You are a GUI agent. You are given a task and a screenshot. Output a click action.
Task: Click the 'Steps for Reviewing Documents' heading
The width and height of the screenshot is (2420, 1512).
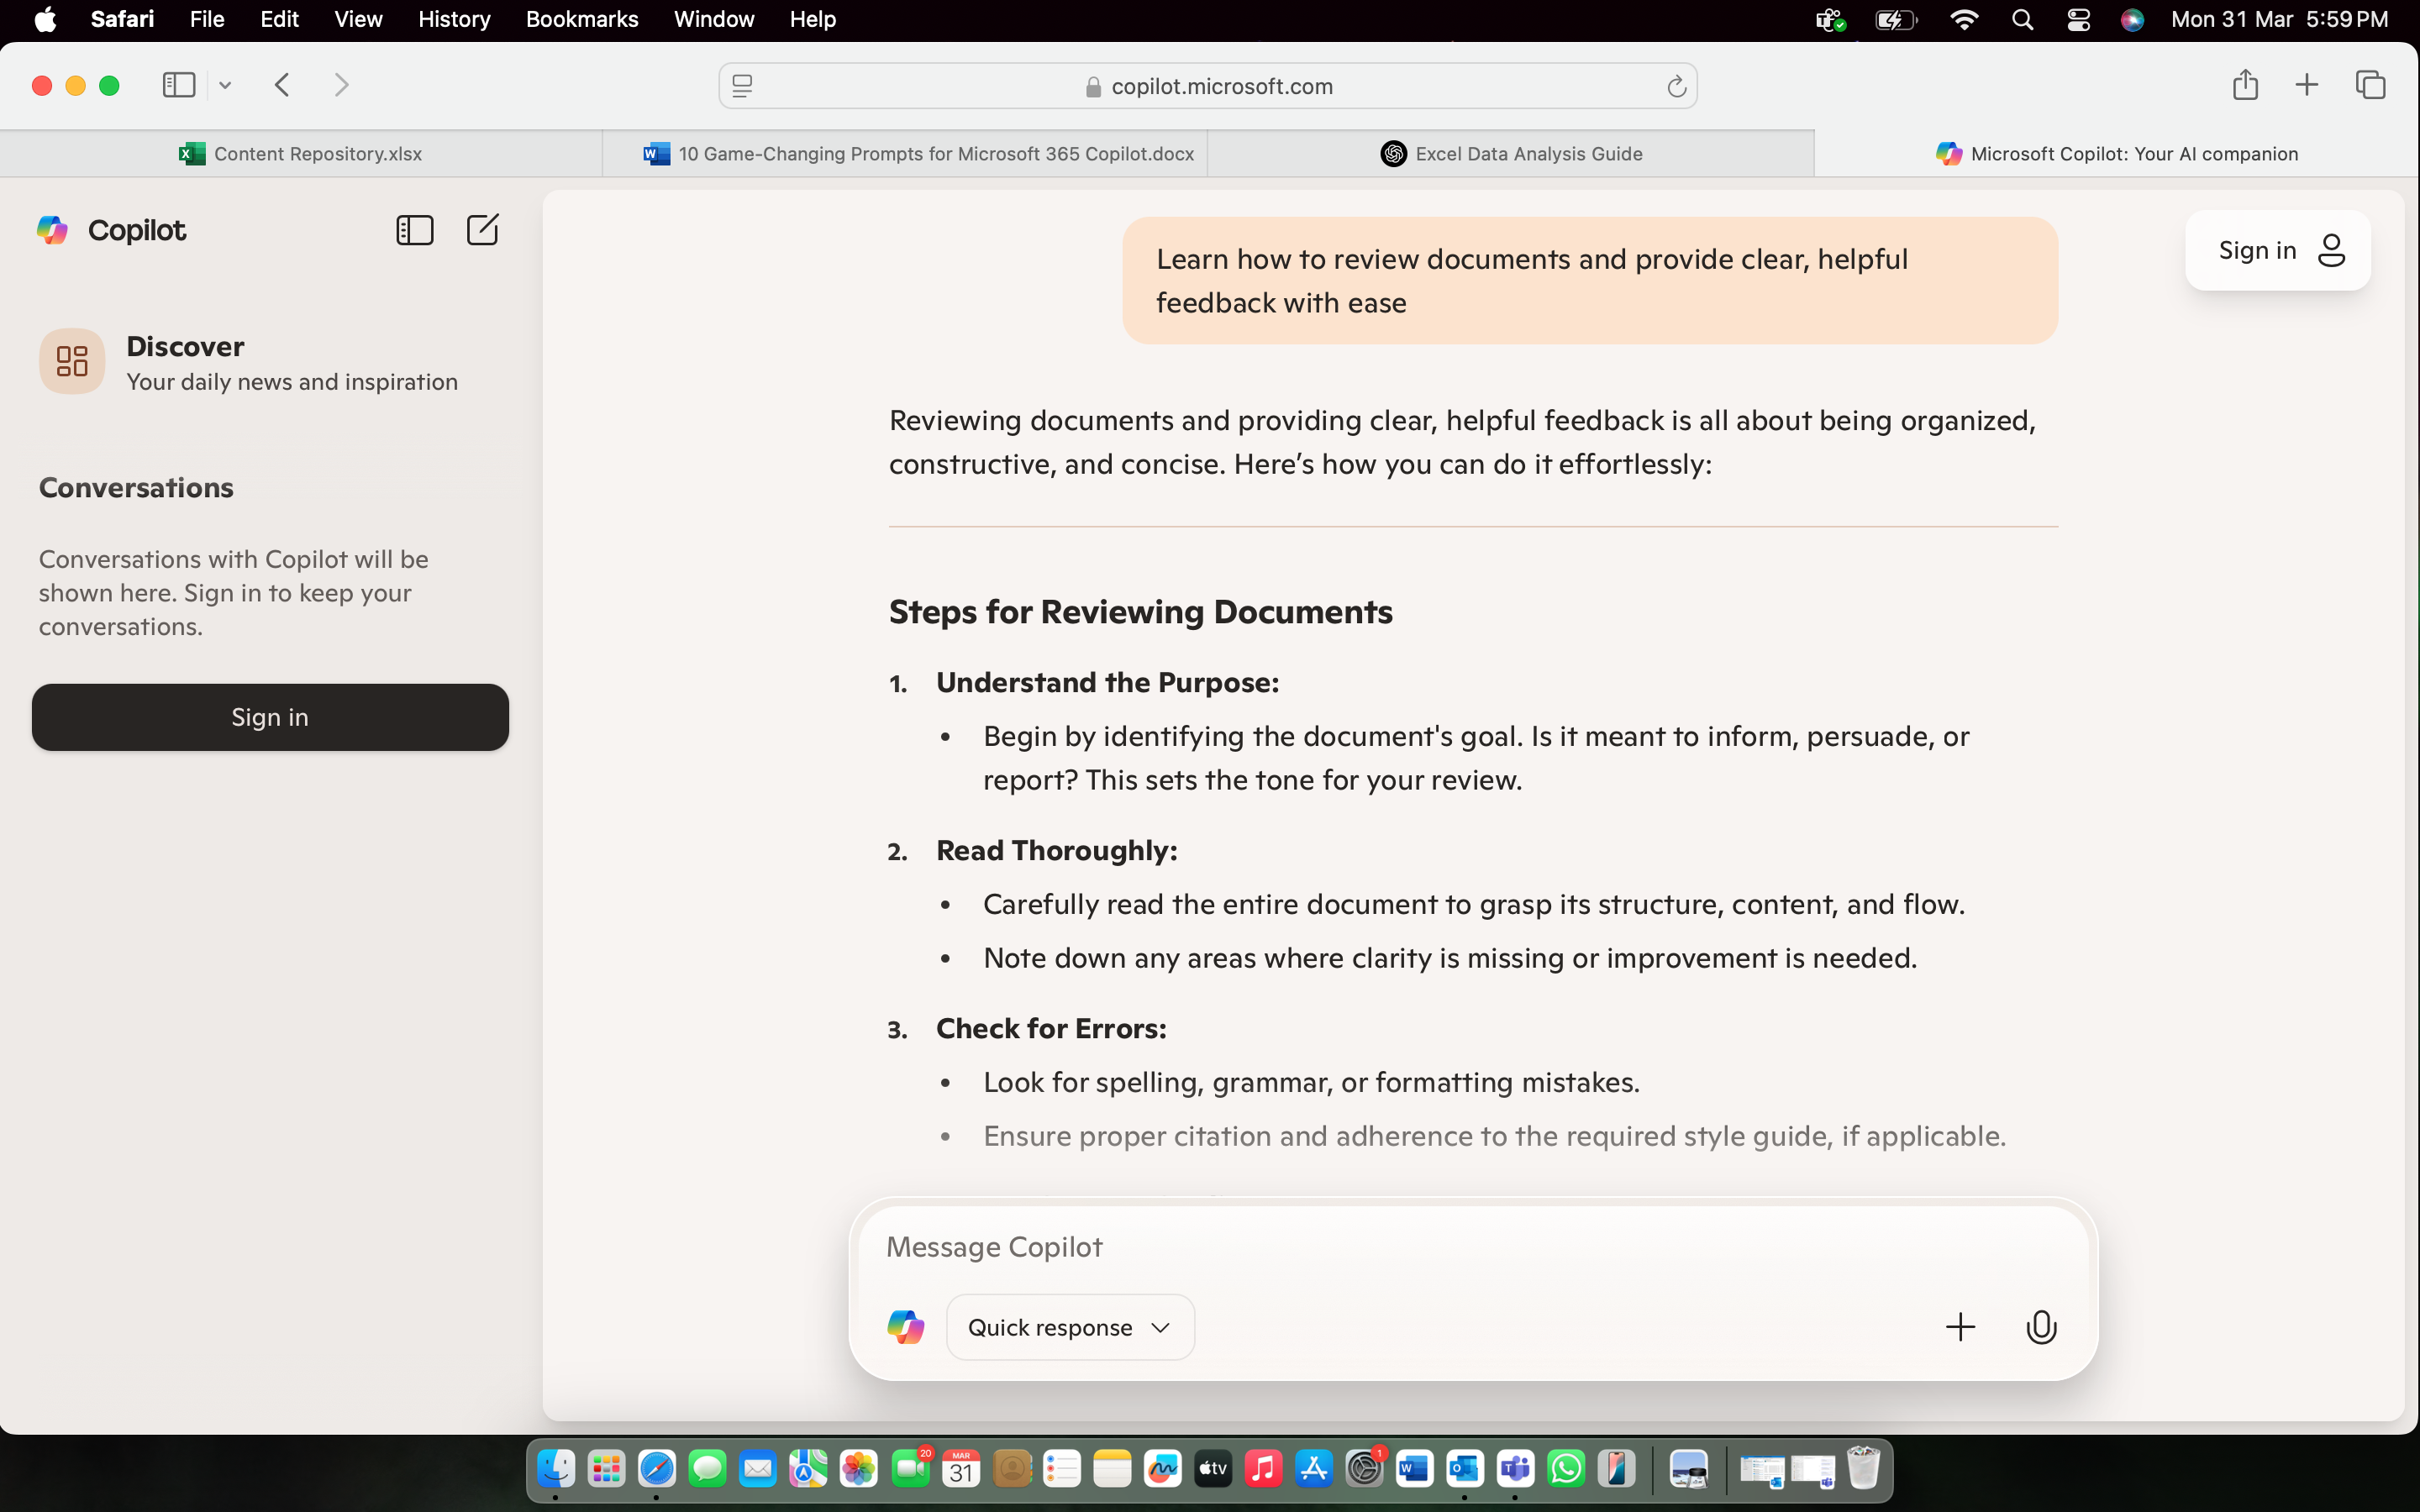pos(1140,611)
